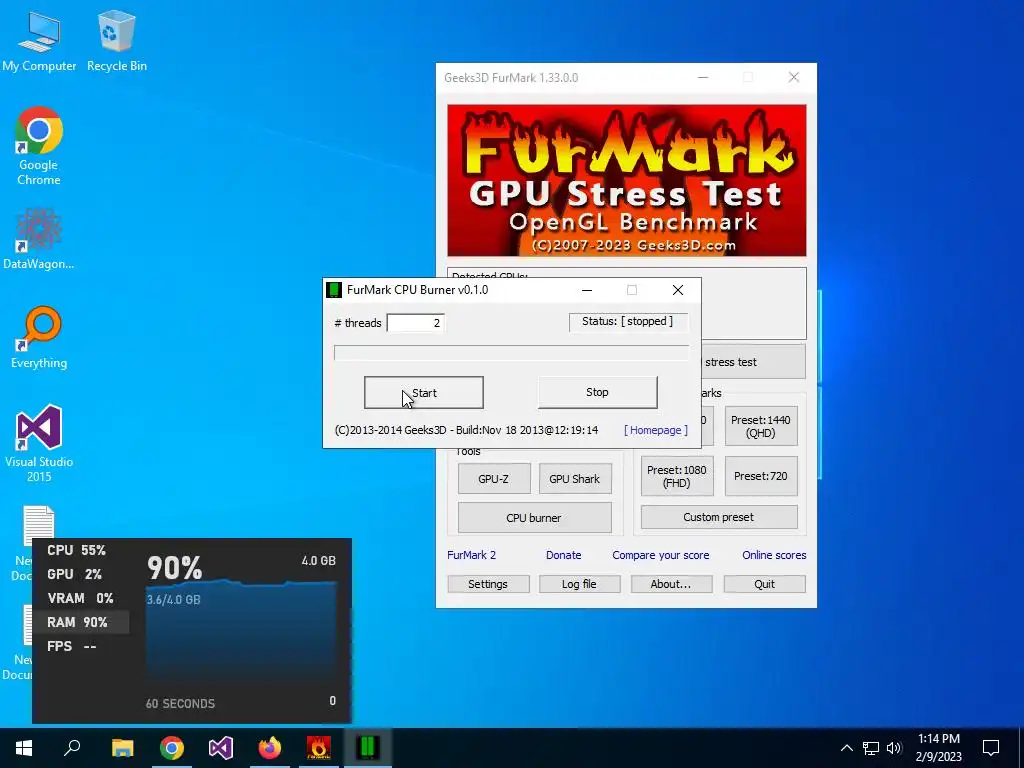Open the FurMark Log file
This screenshot has width=1024, height=768.
[x=579, y=584]
